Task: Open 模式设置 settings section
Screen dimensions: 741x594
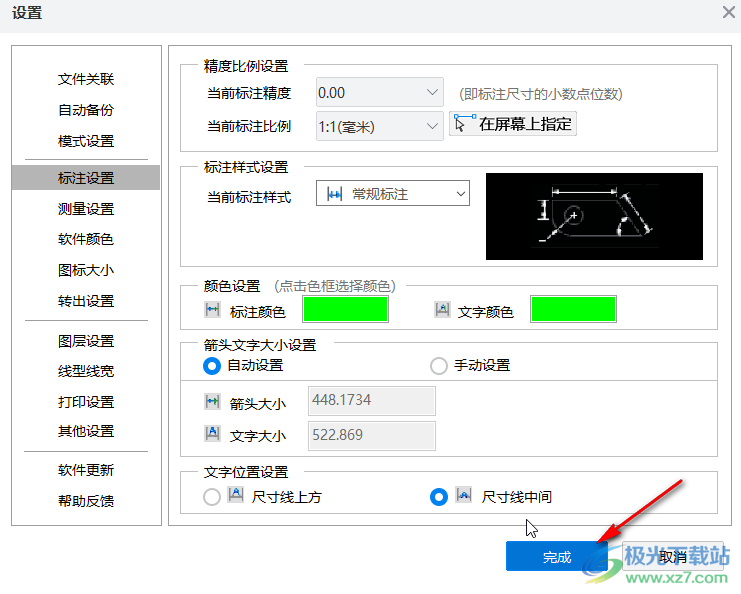Action: tap(86, 141)
